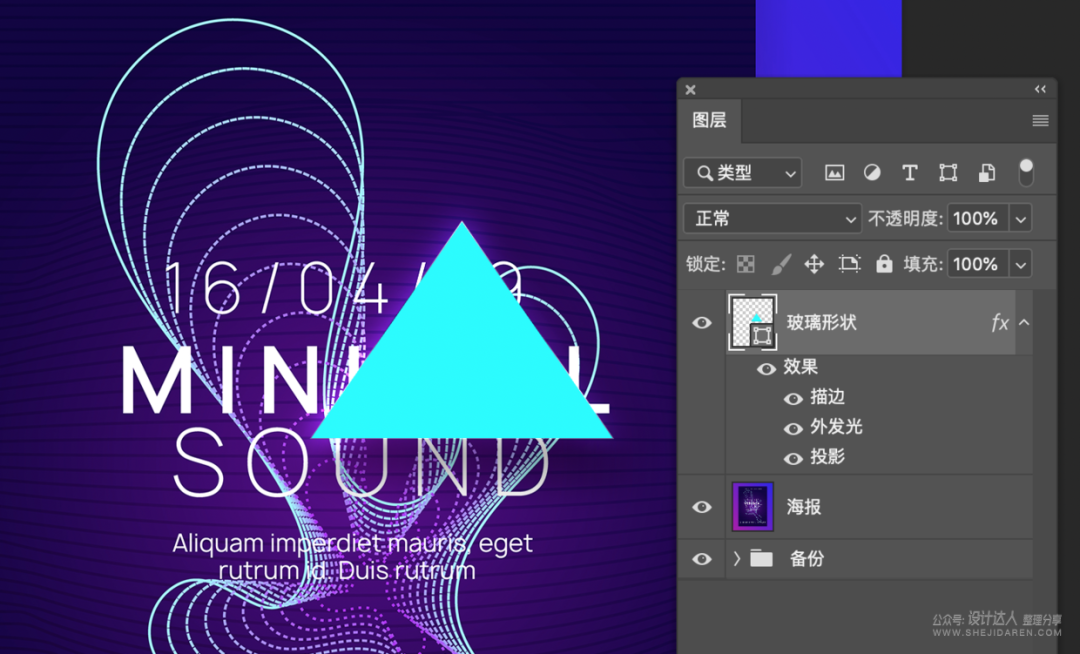This screenshot has height=654, width=1080.
Task: Expand the 备份 group folder
Action: click(737, 558)
